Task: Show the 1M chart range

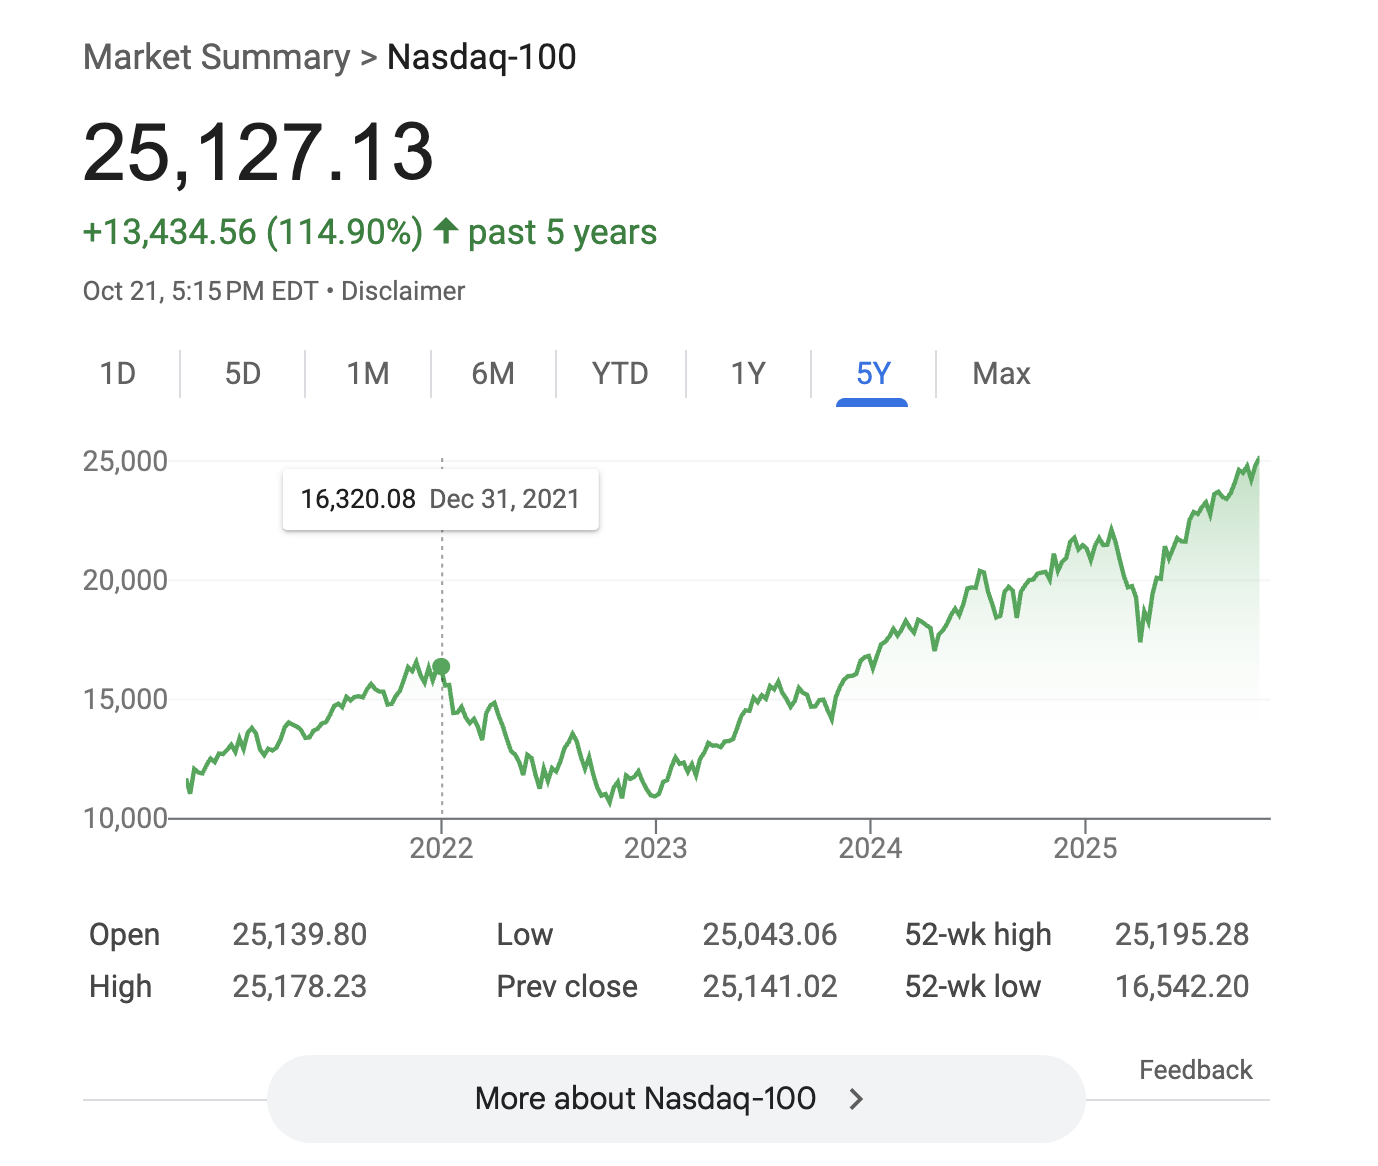Action: [368, 374]
